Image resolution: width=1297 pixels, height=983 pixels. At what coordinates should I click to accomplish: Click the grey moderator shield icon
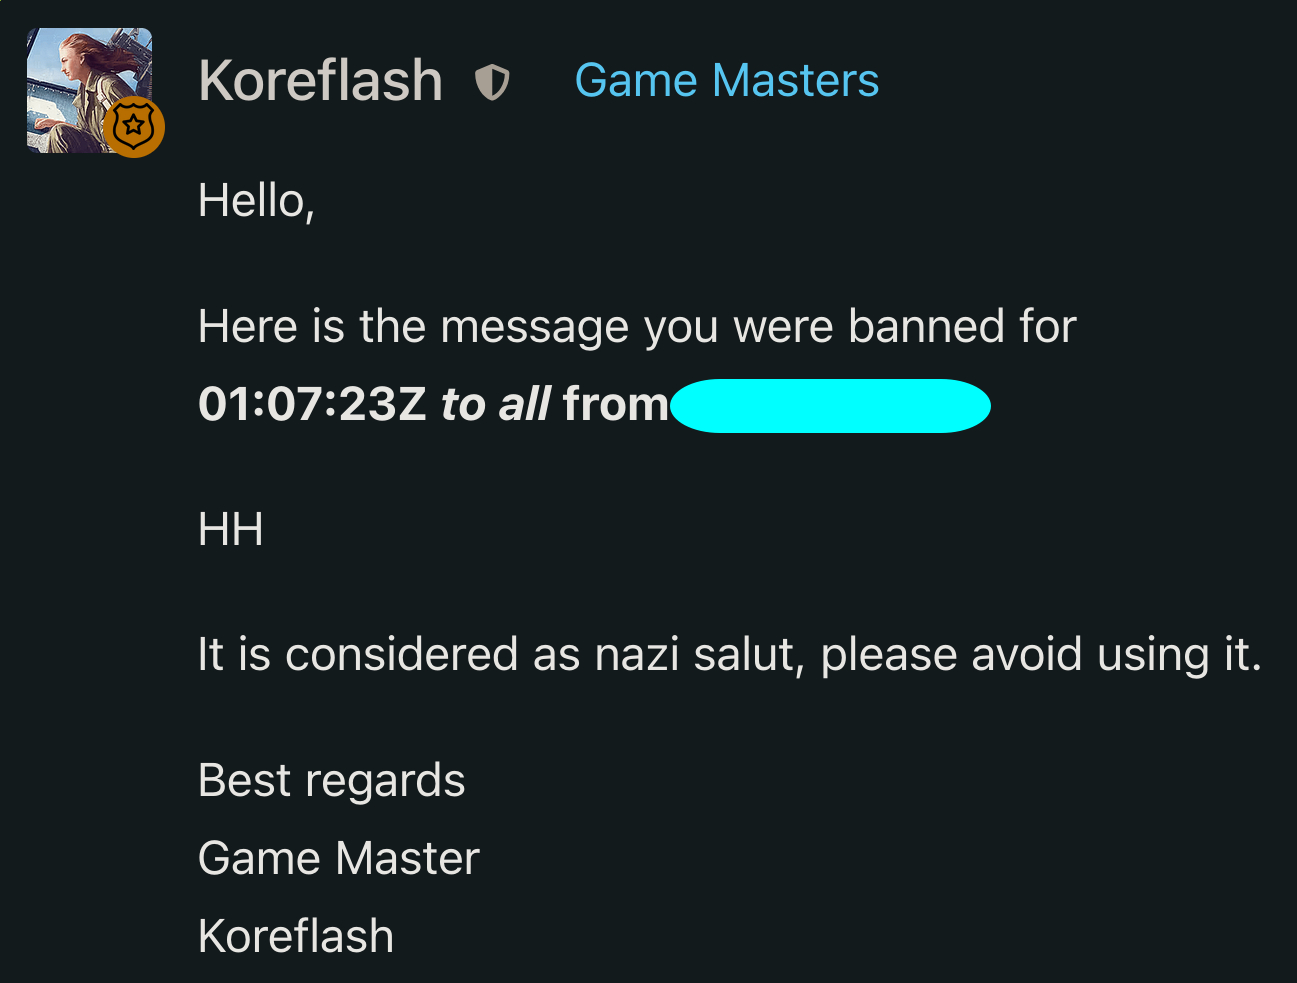point(492,82)
